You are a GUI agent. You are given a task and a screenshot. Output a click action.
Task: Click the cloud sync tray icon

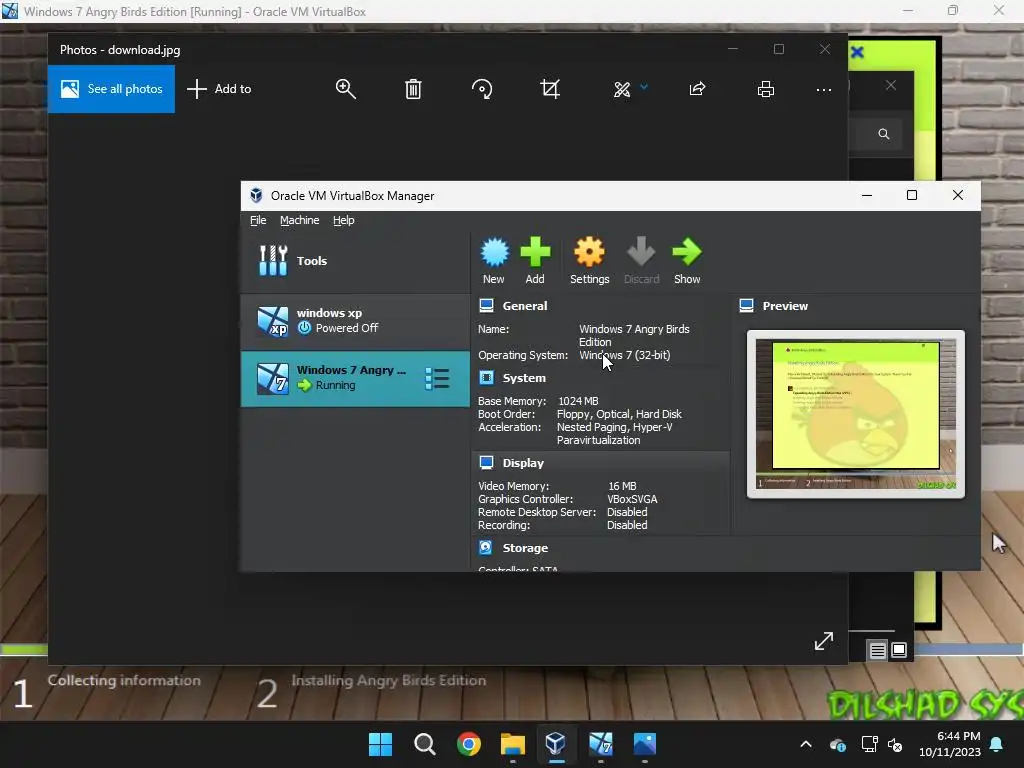838,744
